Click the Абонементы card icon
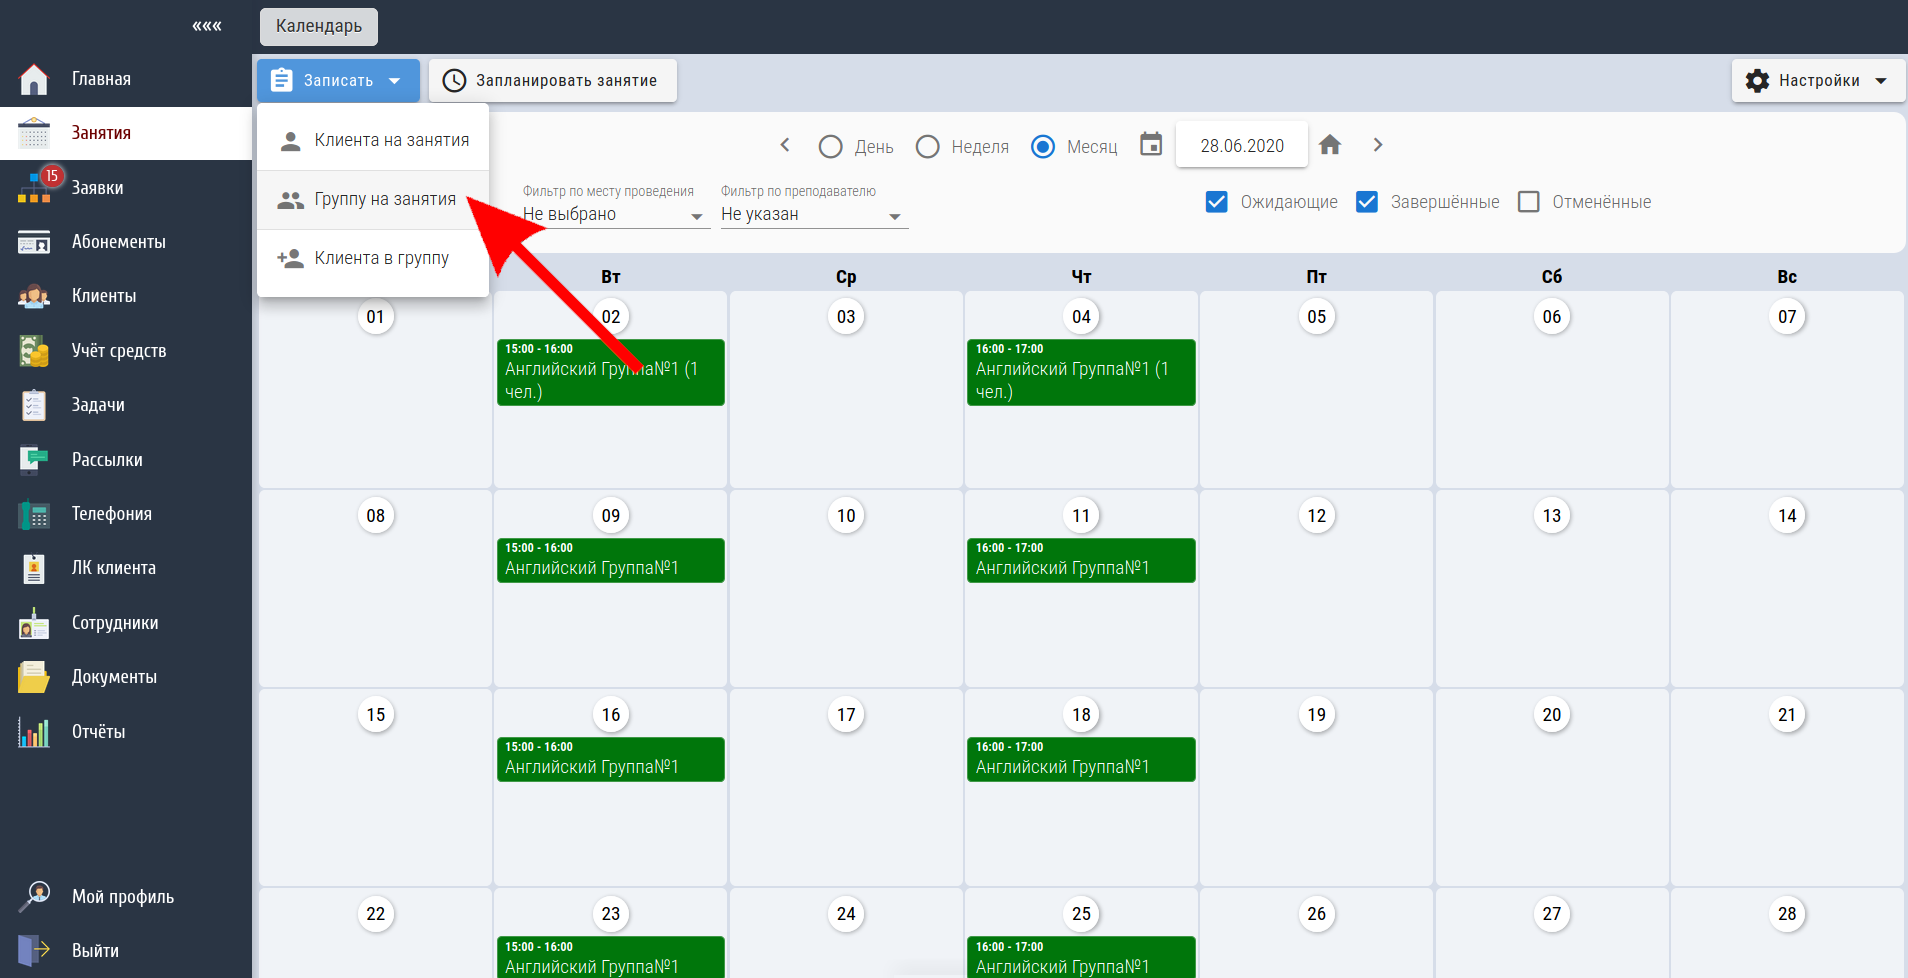The image size is (1908, 978). pos(34,242)
